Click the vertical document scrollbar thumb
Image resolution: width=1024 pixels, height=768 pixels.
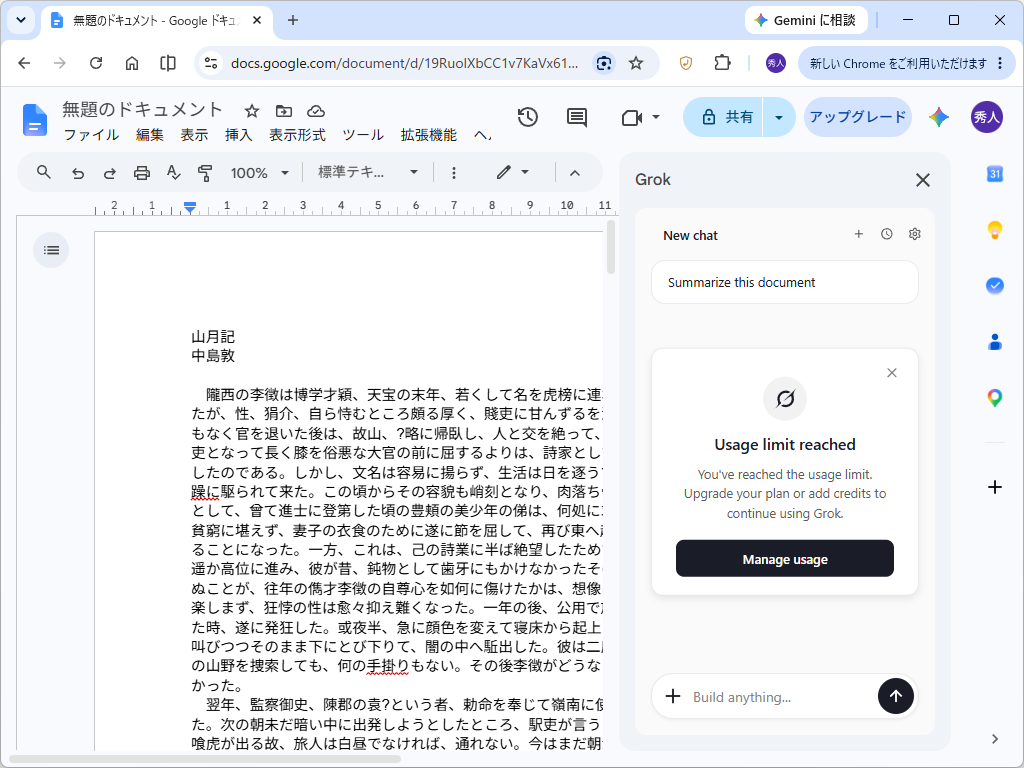point(611,247)
